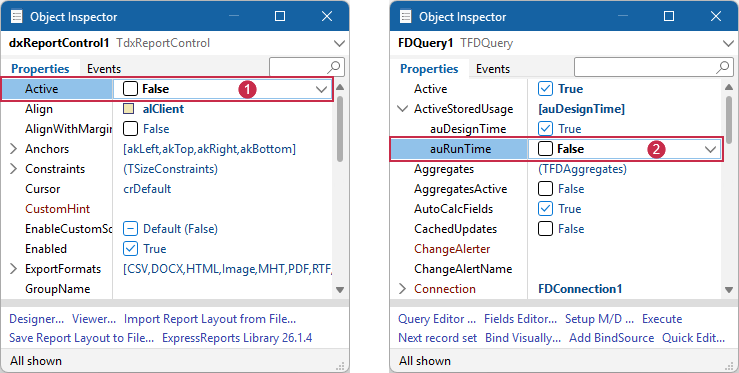Image resolution: width=739 pixels, height=373 pixels.
Task: Click the [akLeft,akTop,akRight,akBottom] value
Action: coord(209,149)
